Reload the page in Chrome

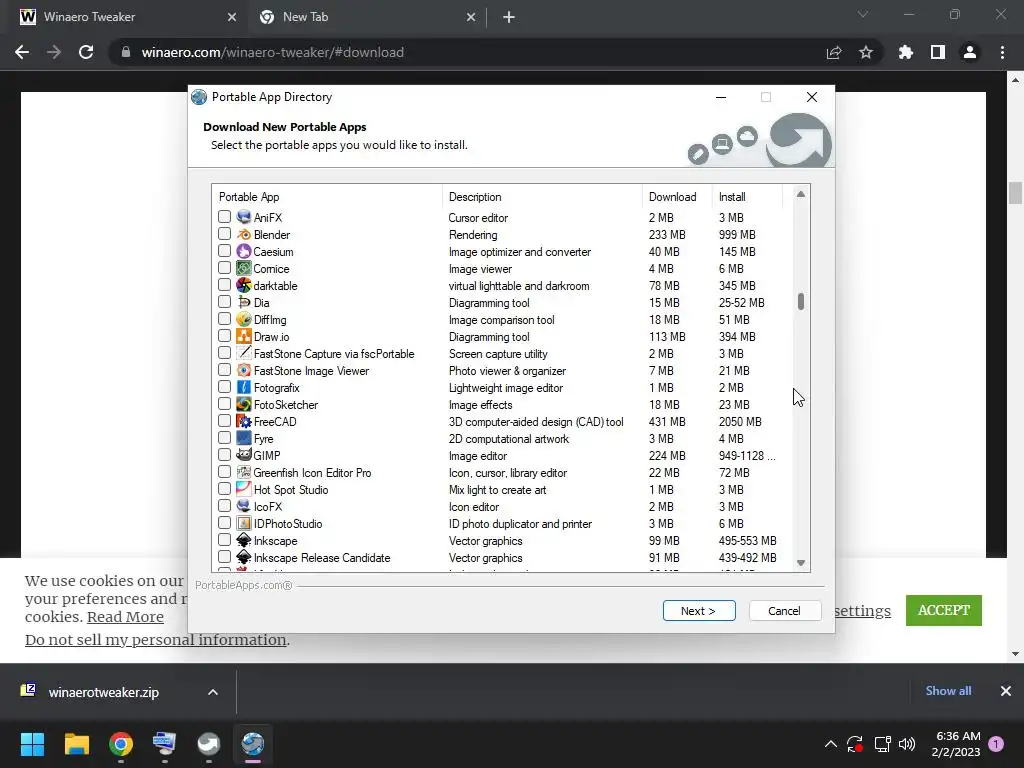tap(86, 52)
